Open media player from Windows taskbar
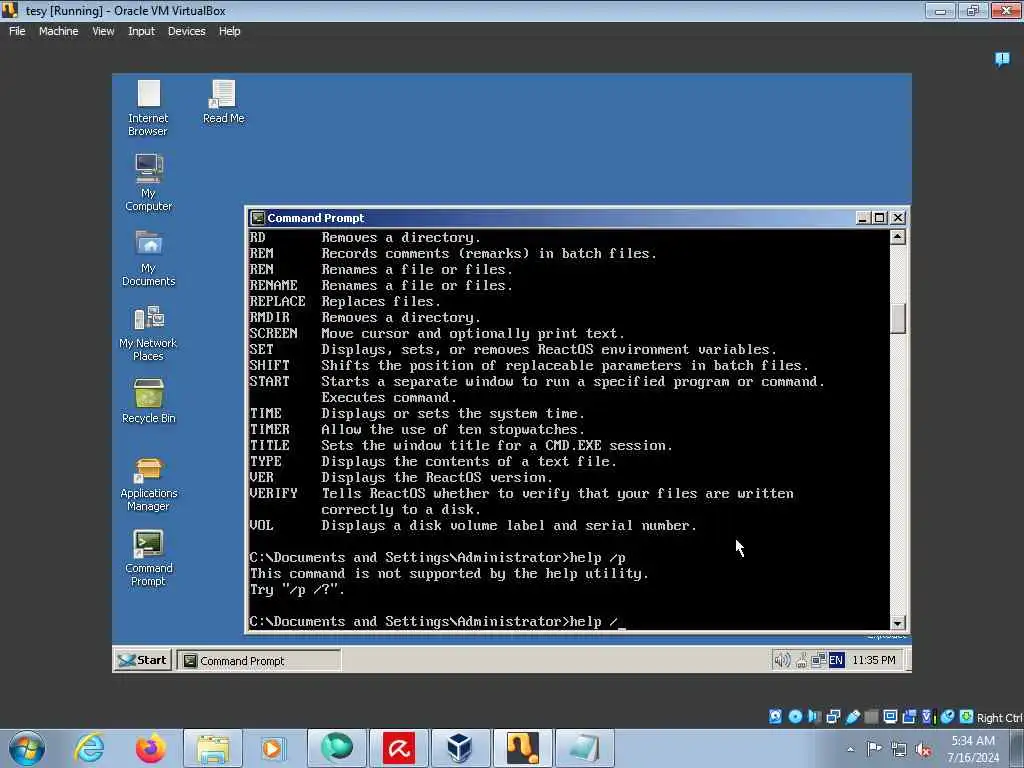This screenshot has width=1024, height=768. pyautogui.click(x=273, y=748)
